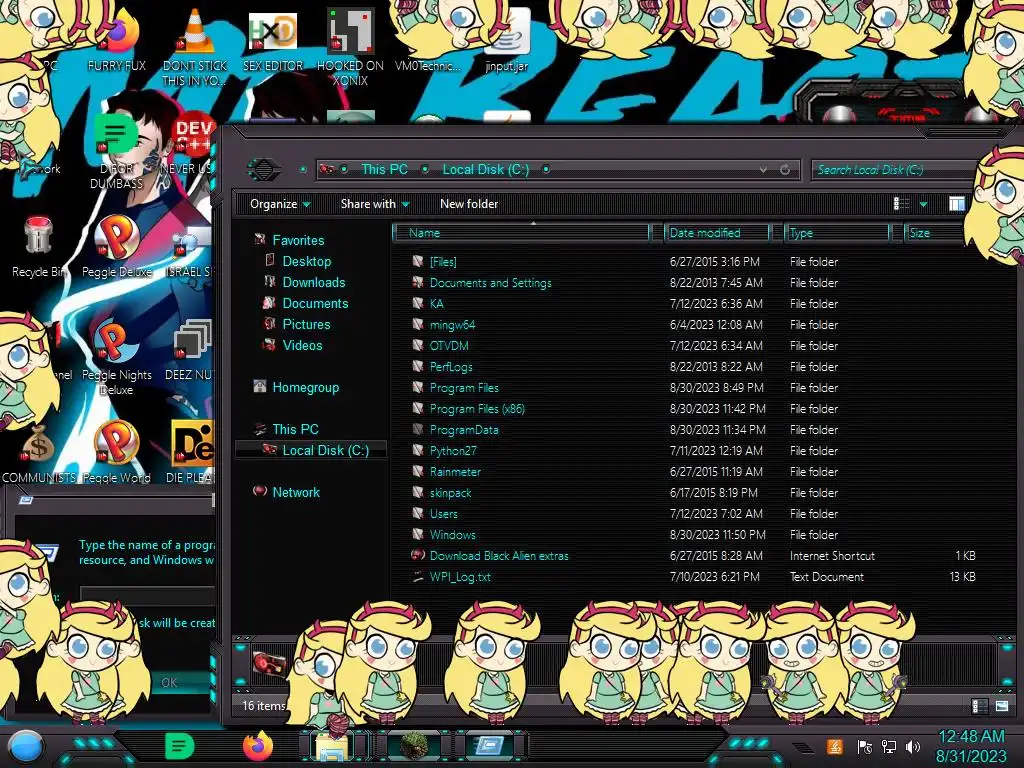1024x768 pixels.
Task: Open the COMMUNISTS money bag desktop icon
Action: click(x=38, y=453)
